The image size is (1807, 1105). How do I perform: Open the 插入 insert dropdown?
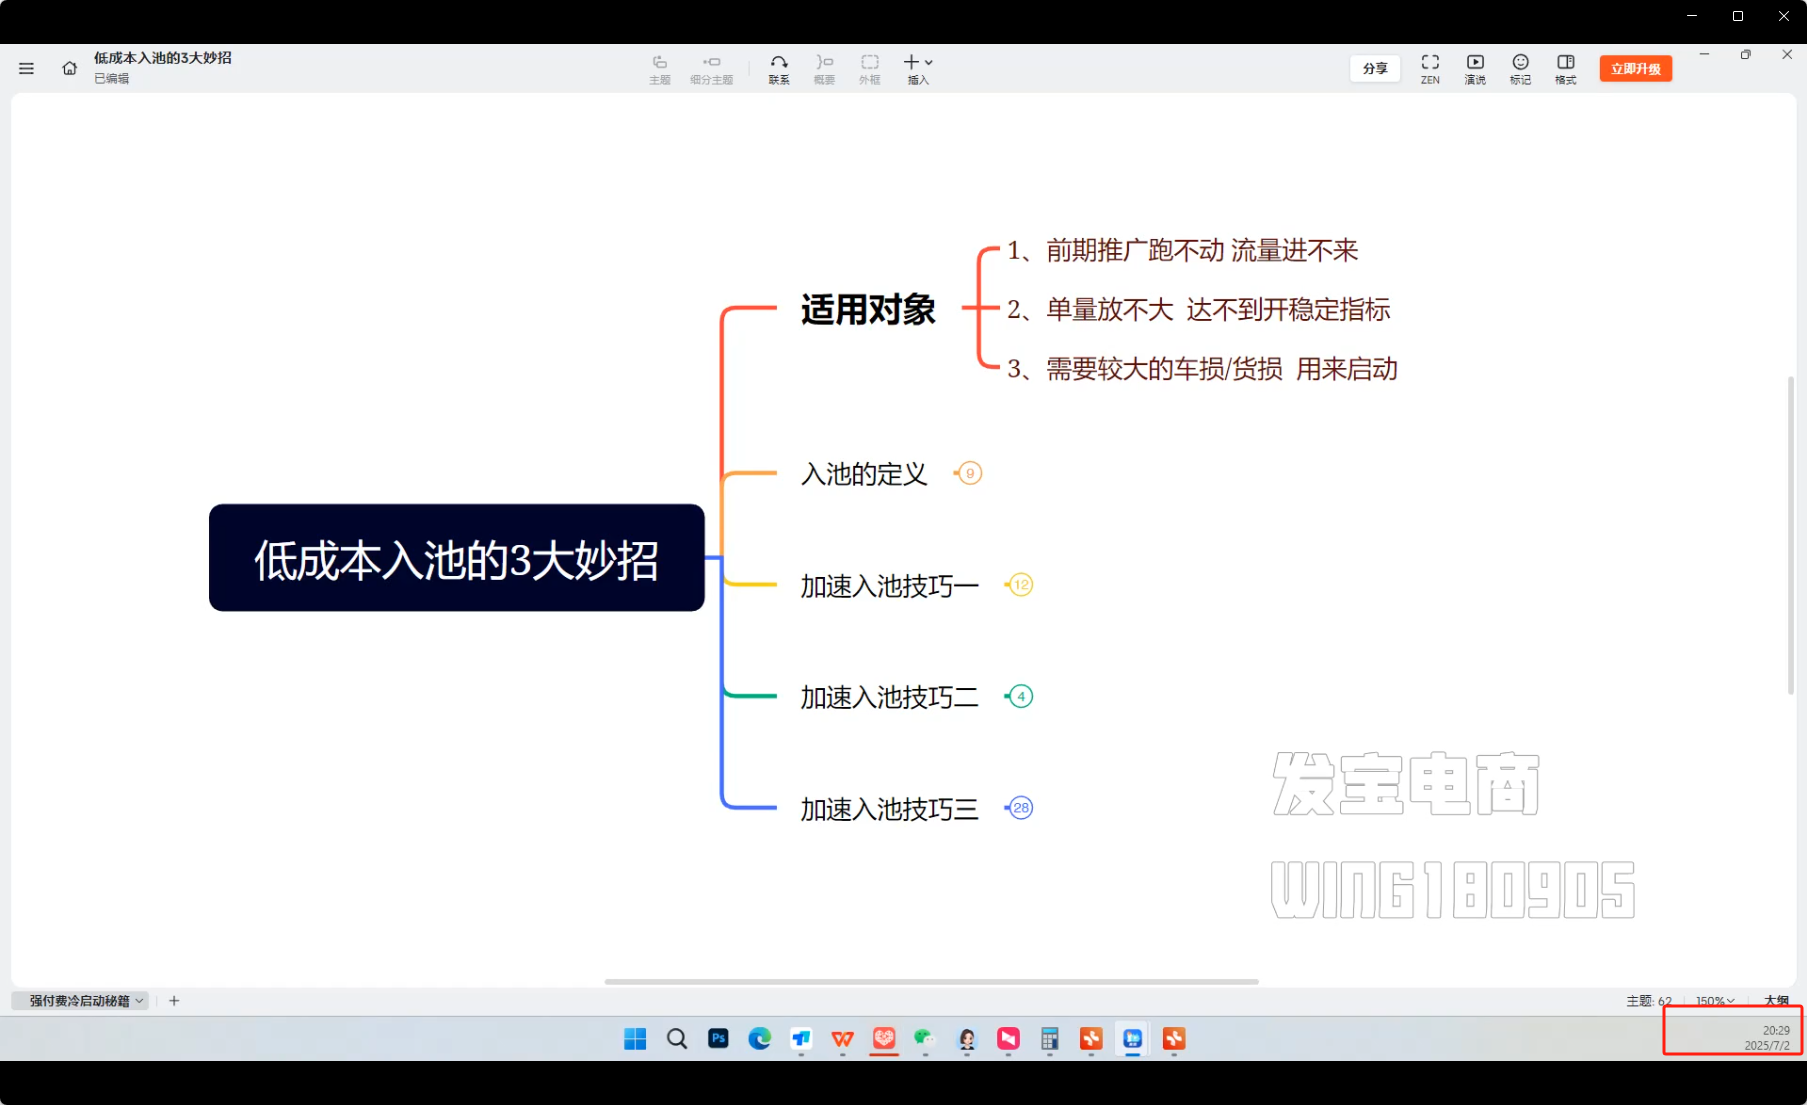(918, 68)
